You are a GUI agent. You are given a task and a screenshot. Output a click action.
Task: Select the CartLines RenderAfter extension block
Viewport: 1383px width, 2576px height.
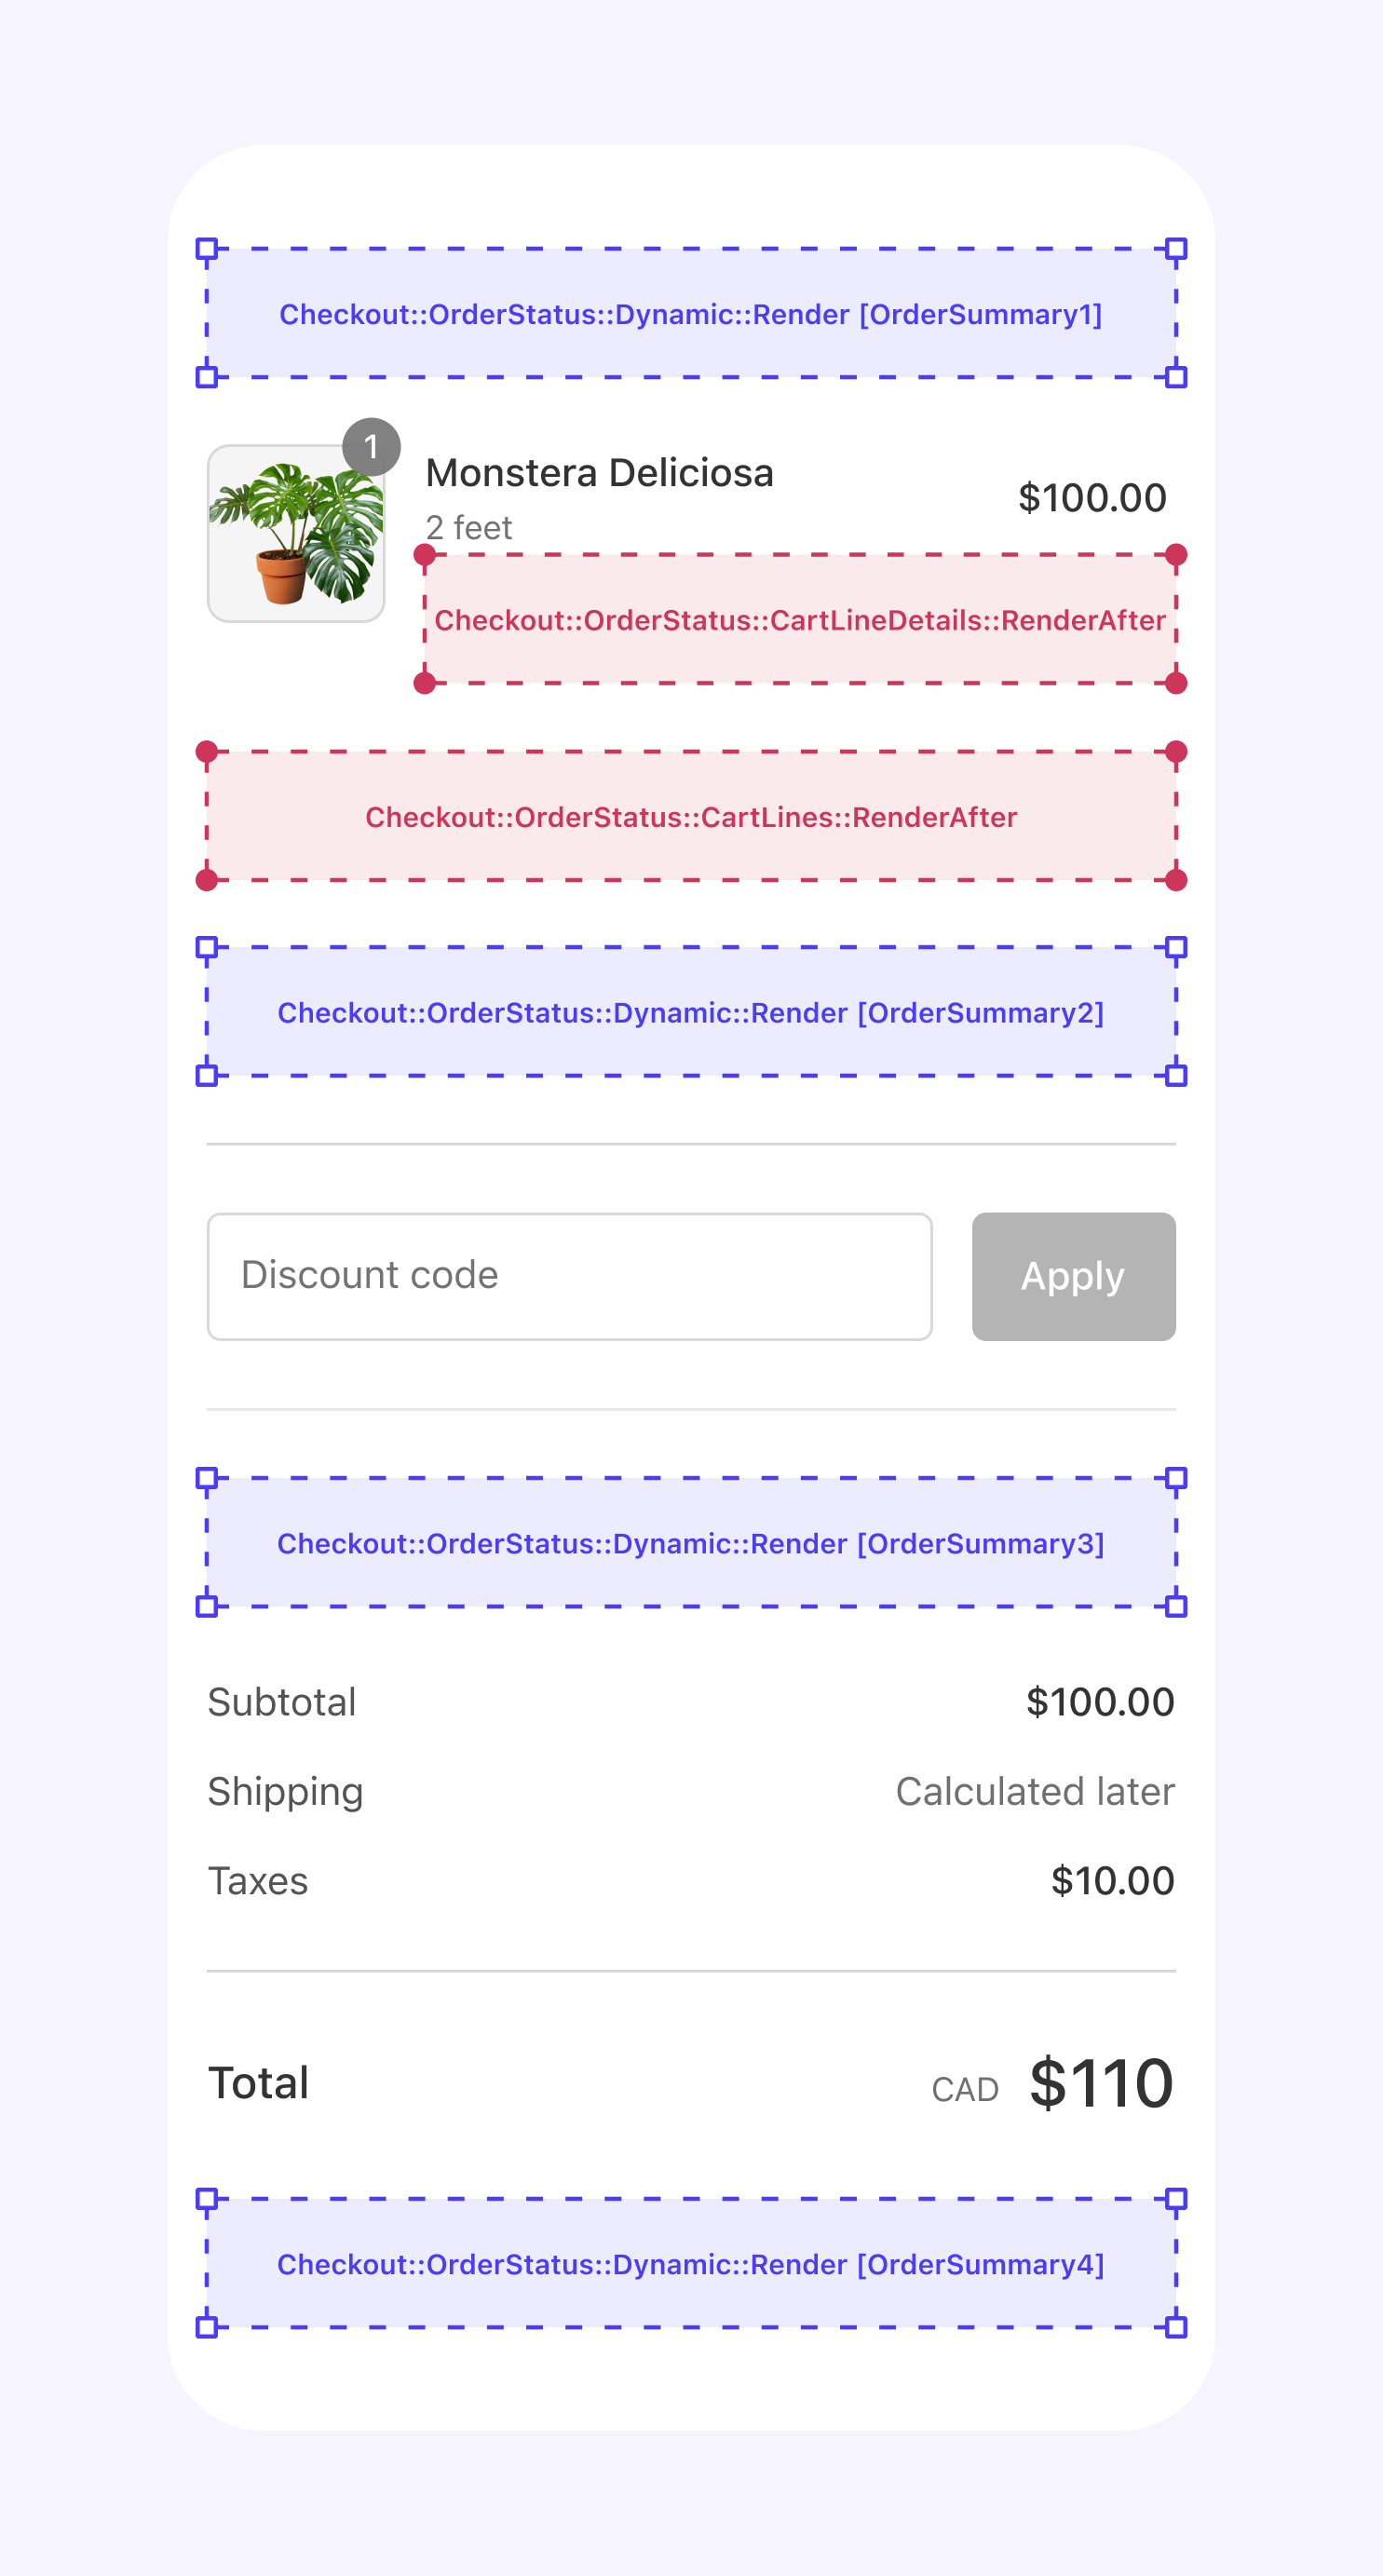[x=691, y=817]
